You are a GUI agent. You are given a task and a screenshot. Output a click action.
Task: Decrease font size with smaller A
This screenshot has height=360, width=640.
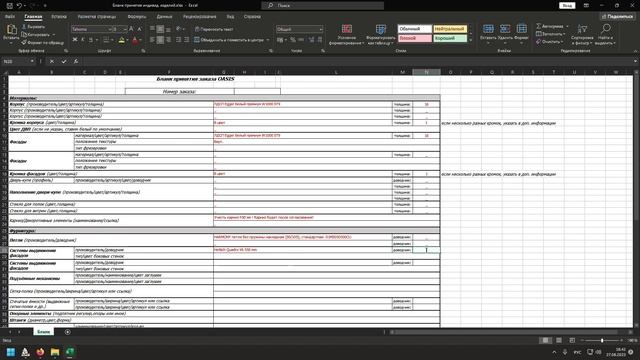(139, 29)
